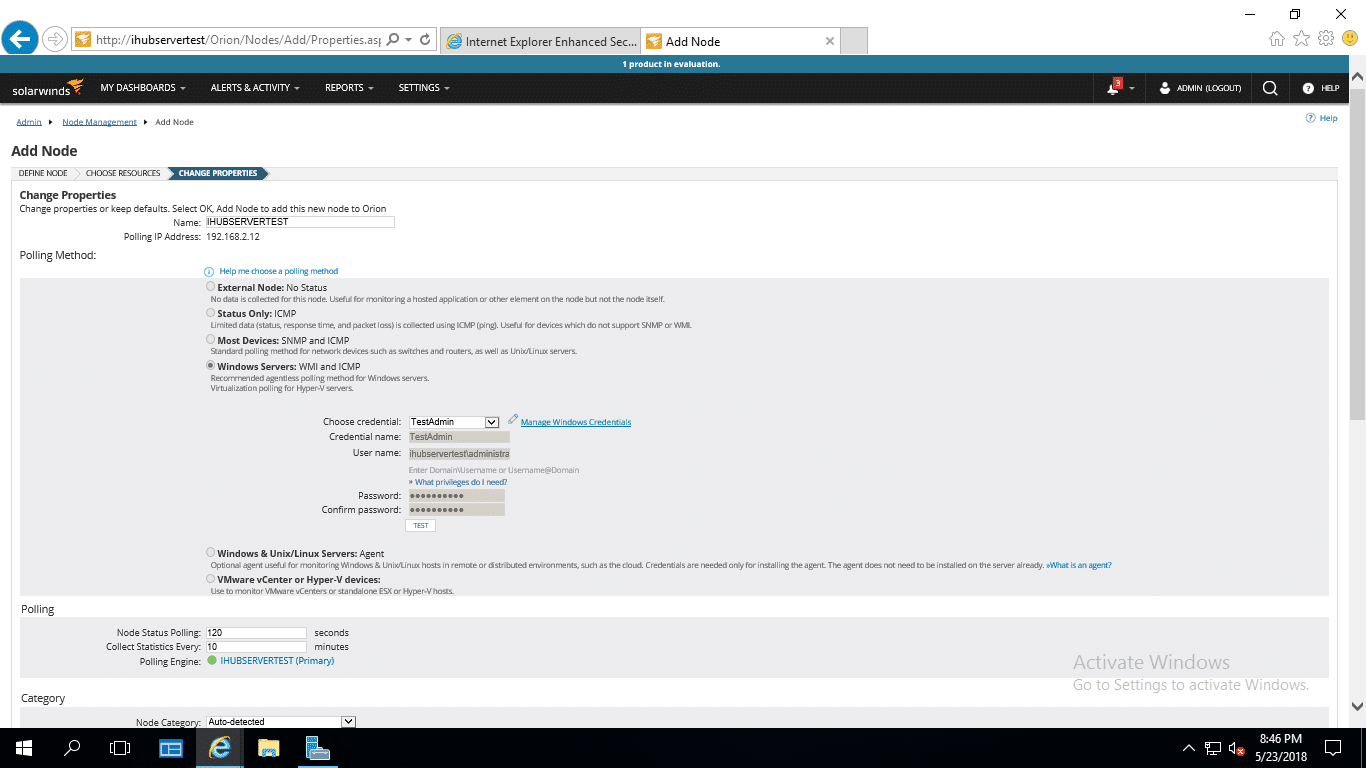The width and height of the screenshot is (1366, 768).
Task: Go to Admin breadcrumb link
Action: (x=29, y=122)
